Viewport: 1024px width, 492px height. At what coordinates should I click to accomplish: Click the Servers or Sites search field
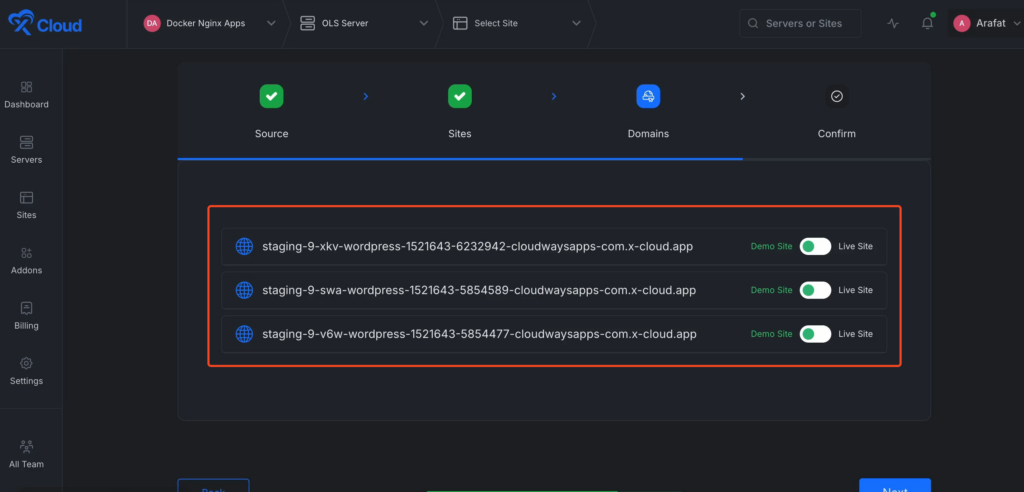click(801, 23)
